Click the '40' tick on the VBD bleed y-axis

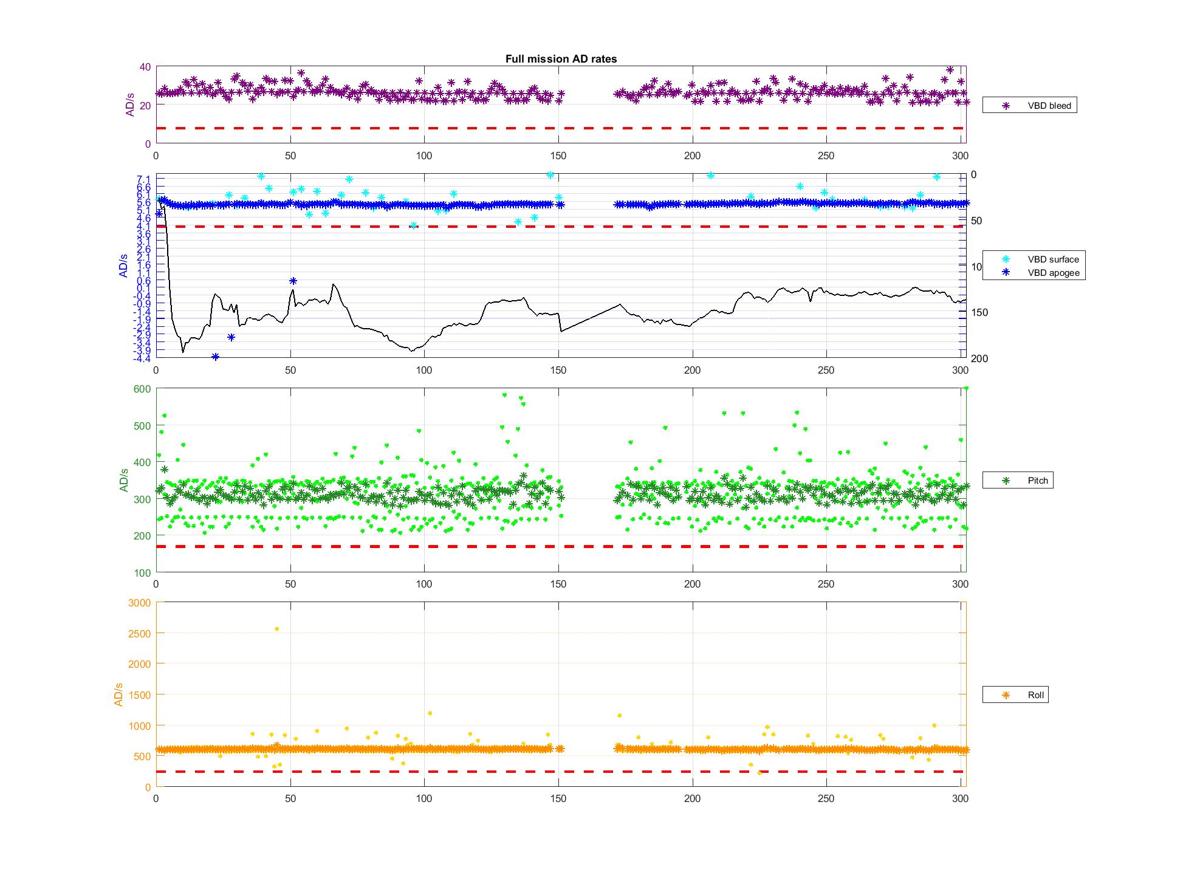pyautogui.click(x=146, y=67)
